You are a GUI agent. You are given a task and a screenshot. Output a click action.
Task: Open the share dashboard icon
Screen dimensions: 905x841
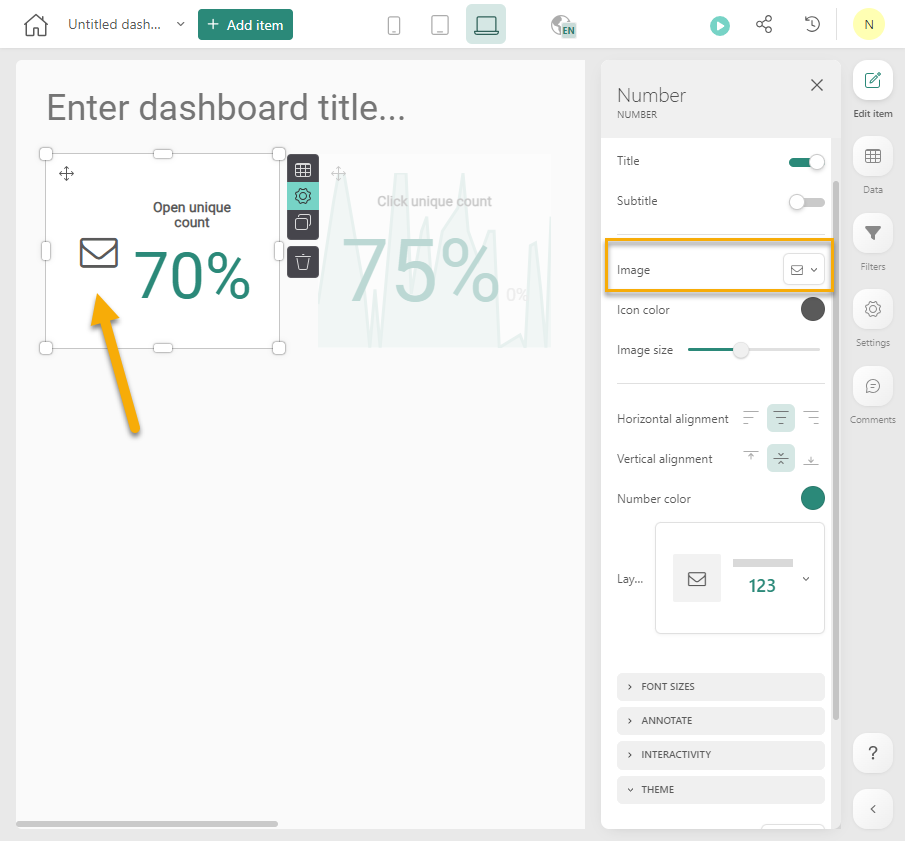[764, 25]
